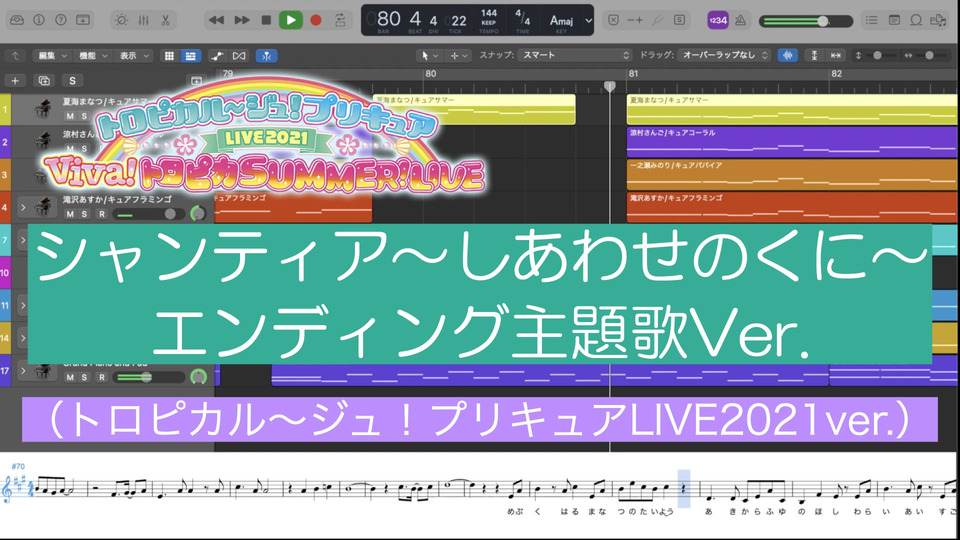Image resolution: width=960 pixels, height=540 pixels.
Task: Expand track 14 disclosure arrow
Action: click(x=23, y=338)
